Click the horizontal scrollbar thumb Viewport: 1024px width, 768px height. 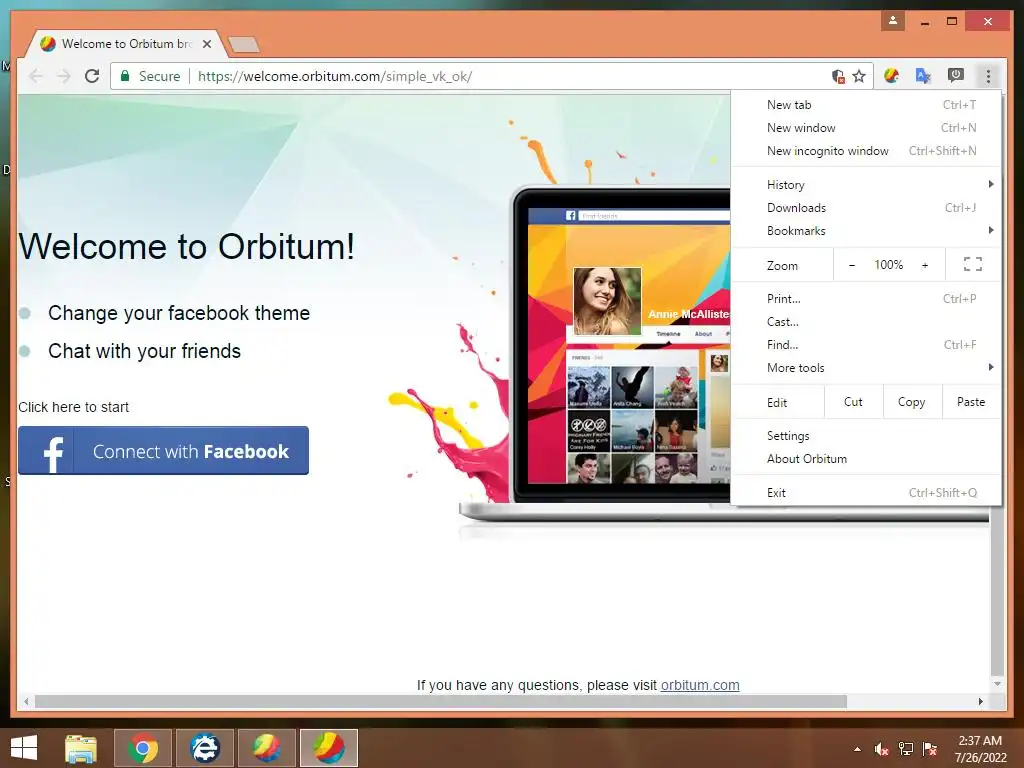coord(441,701)
